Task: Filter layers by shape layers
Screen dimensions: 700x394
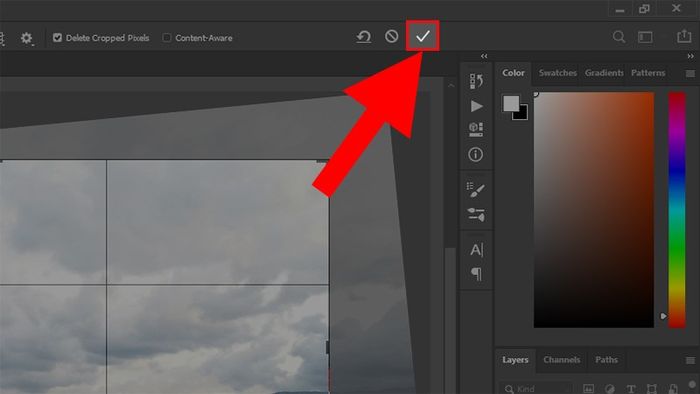Action: pyautogui.click(x=652, y=389)
